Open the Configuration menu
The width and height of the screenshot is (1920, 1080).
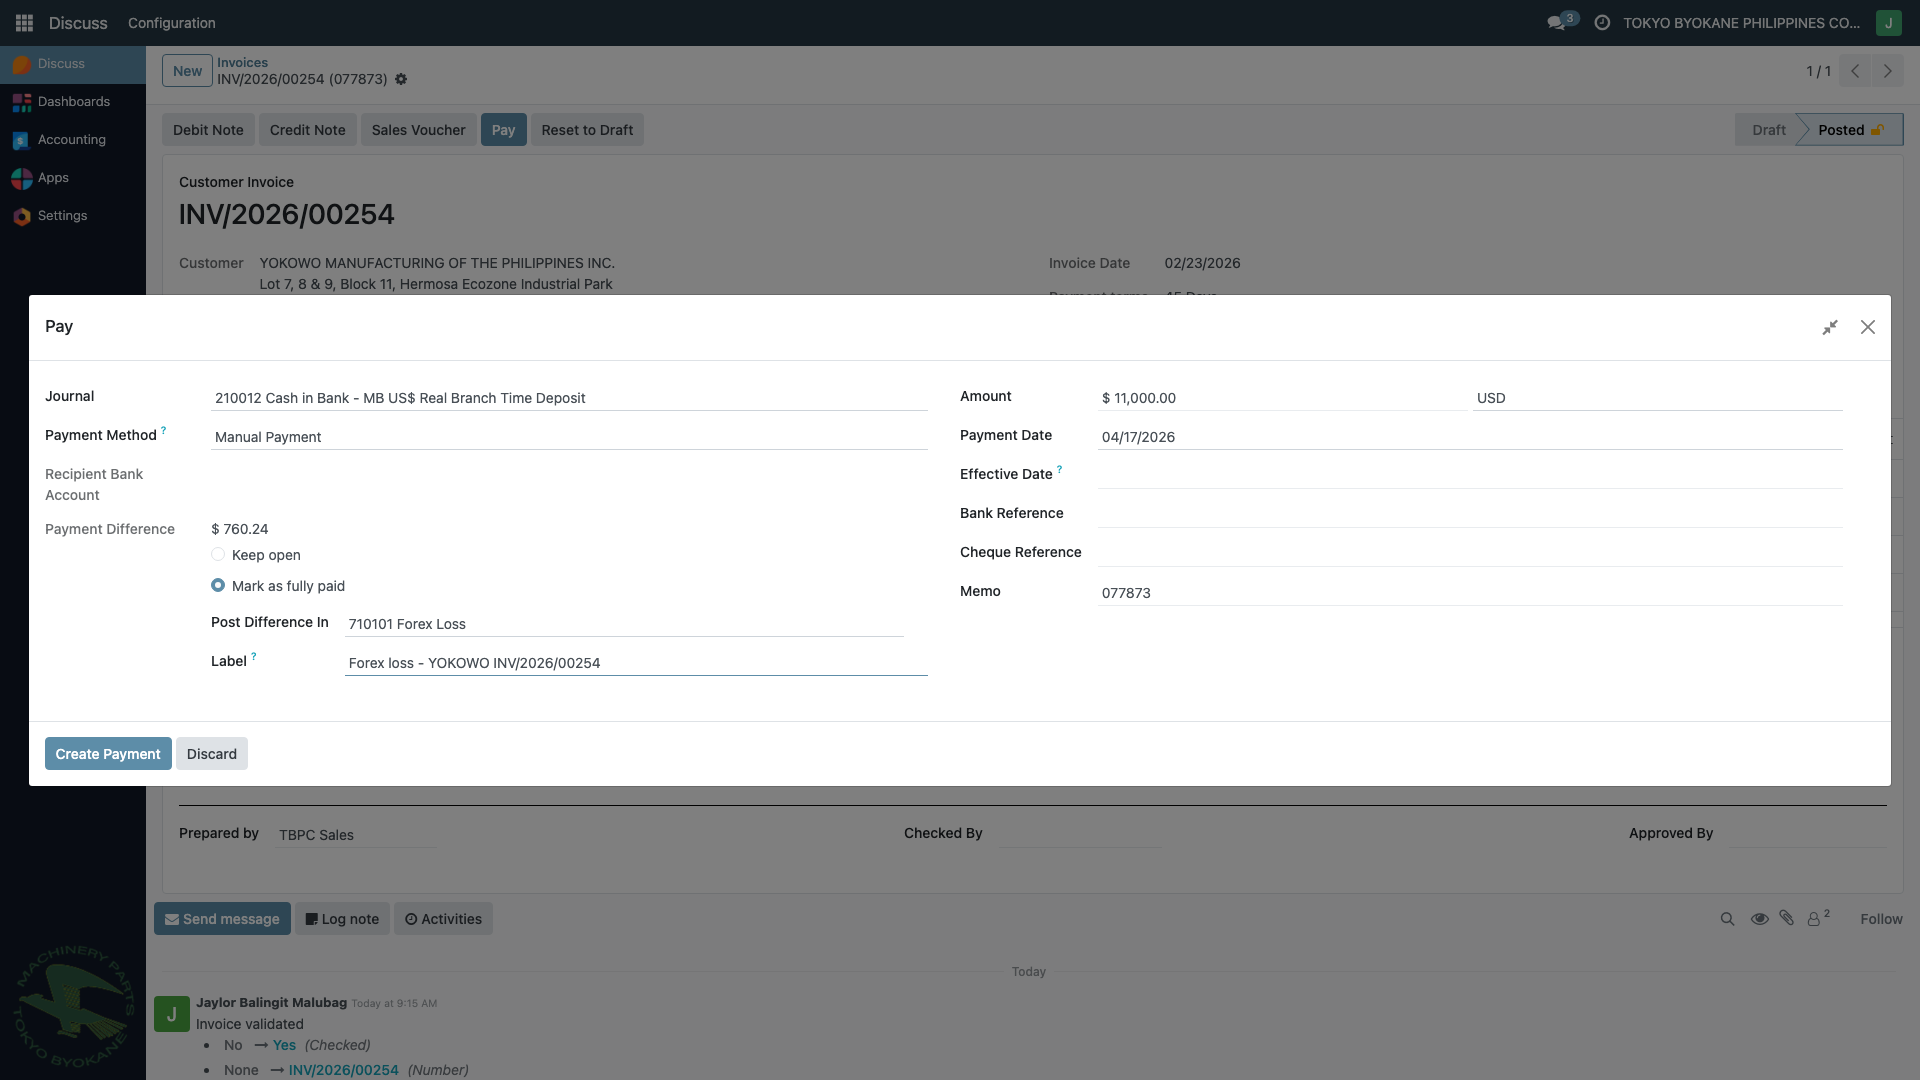pyautogui.click(x=171, y=22)
